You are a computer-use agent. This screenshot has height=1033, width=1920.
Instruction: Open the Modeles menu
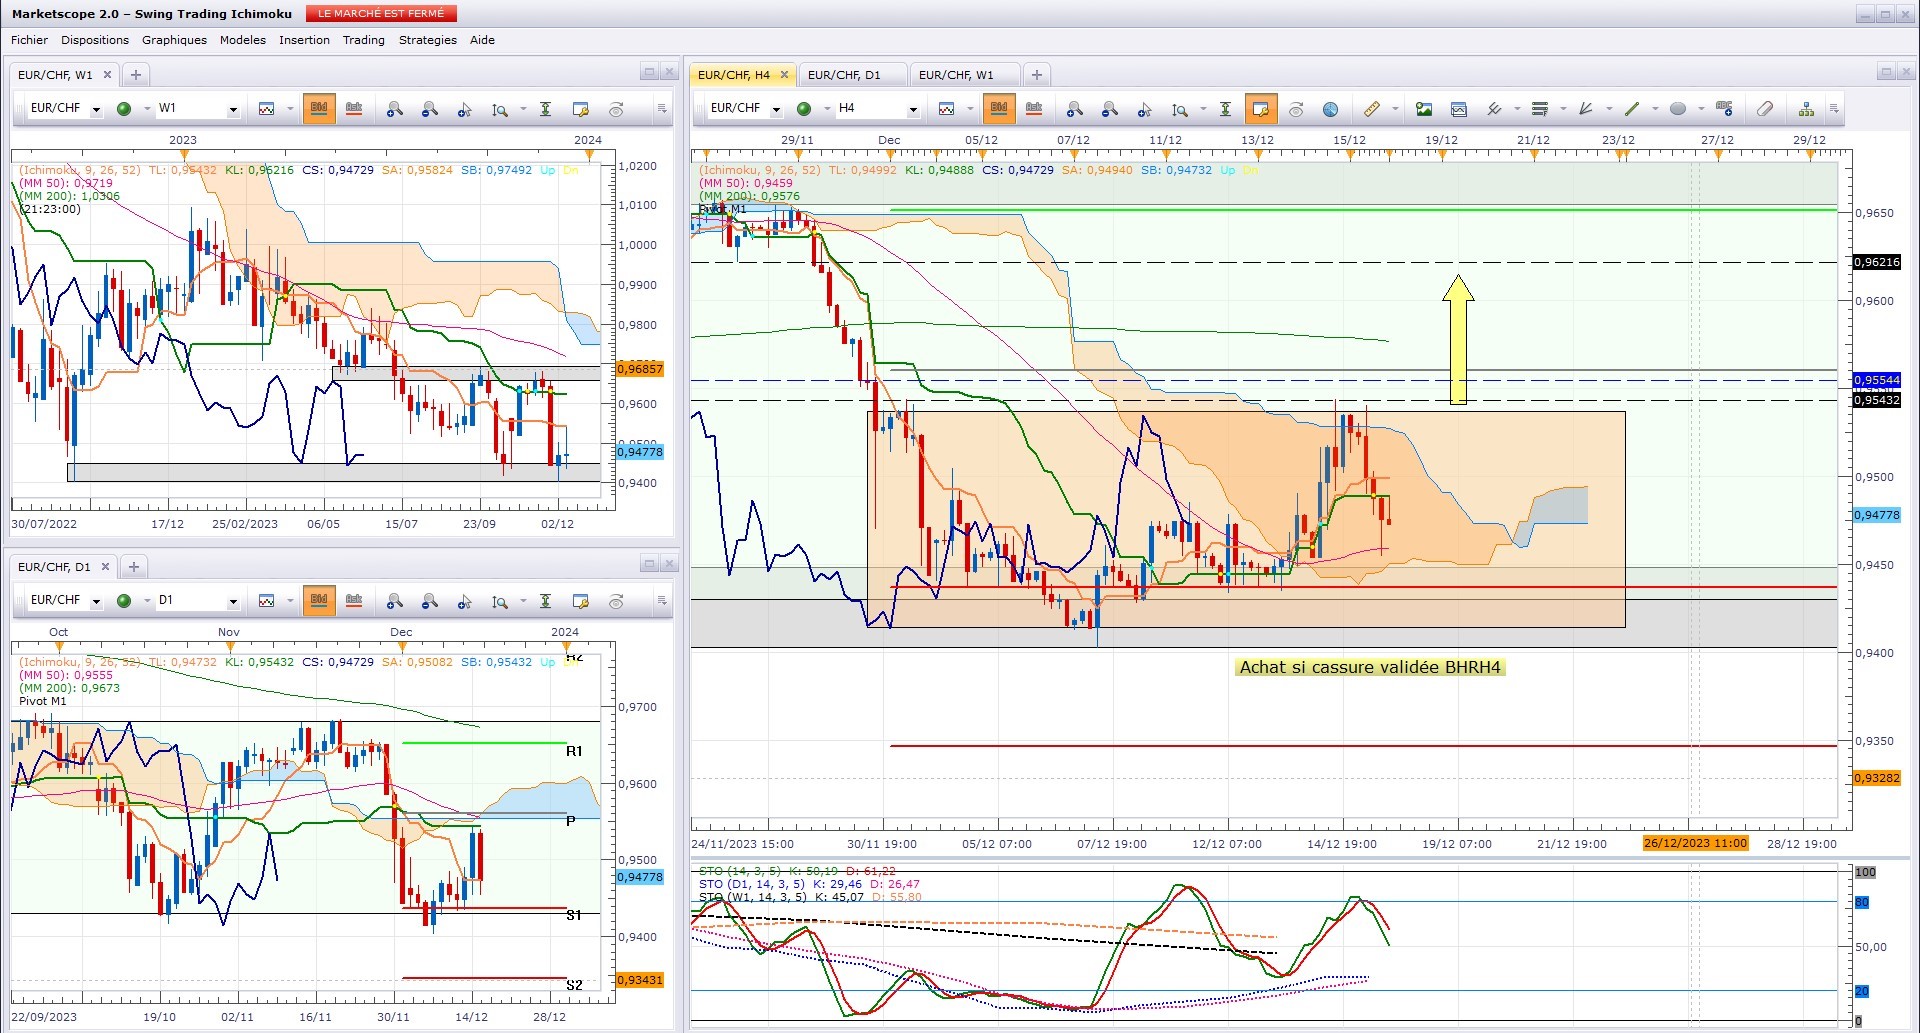pos(243,40)
